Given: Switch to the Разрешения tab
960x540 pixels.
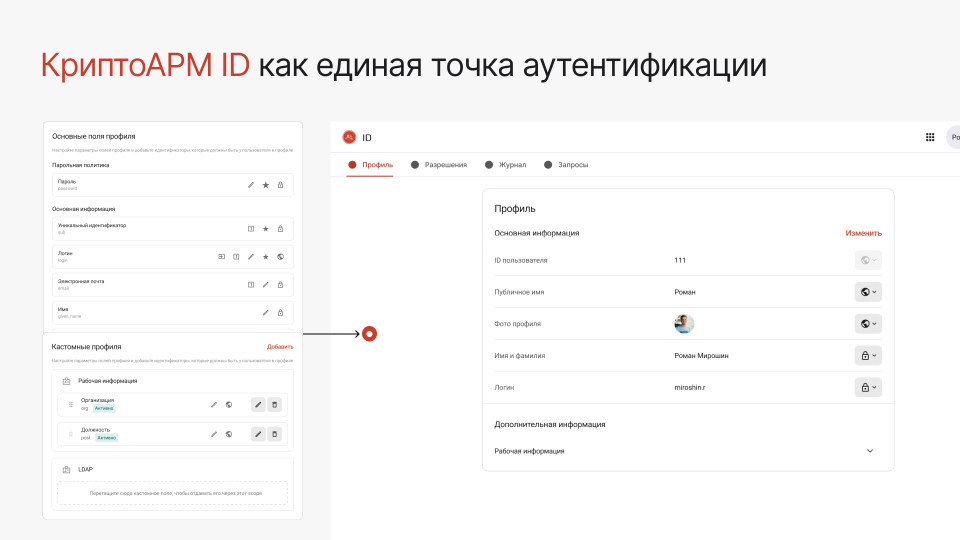Looking at the screenshot, I should click(x=439, y=165).
